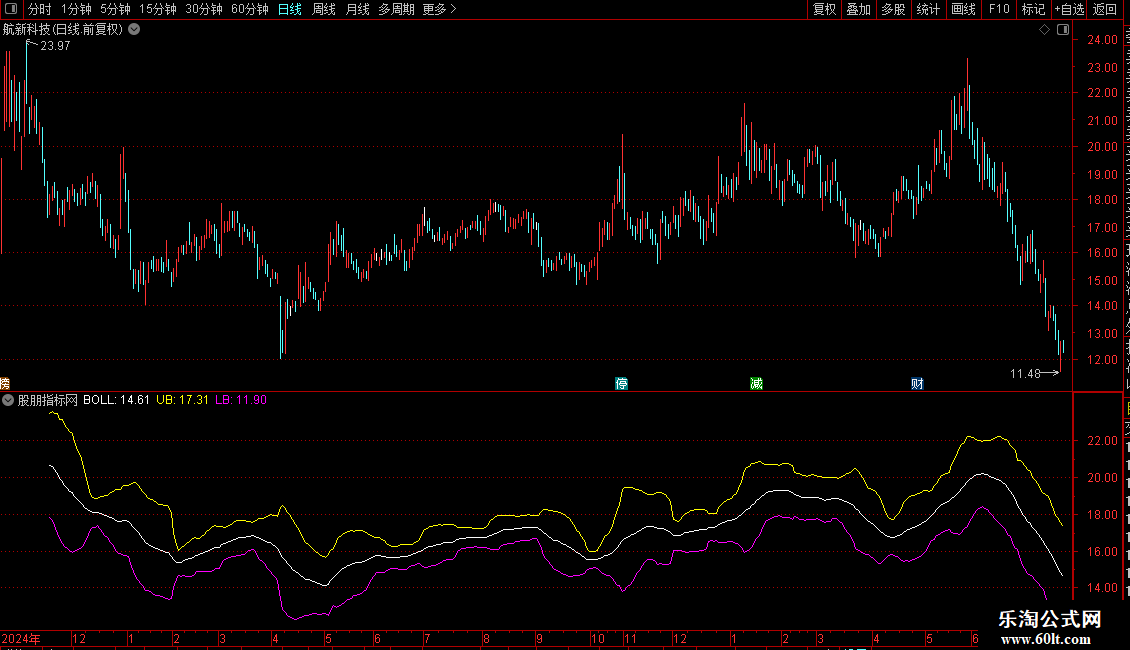The image size is (1130, 650).
Task: Click the 复权 button
Action: pyautogui.click(x=824, y=9)
